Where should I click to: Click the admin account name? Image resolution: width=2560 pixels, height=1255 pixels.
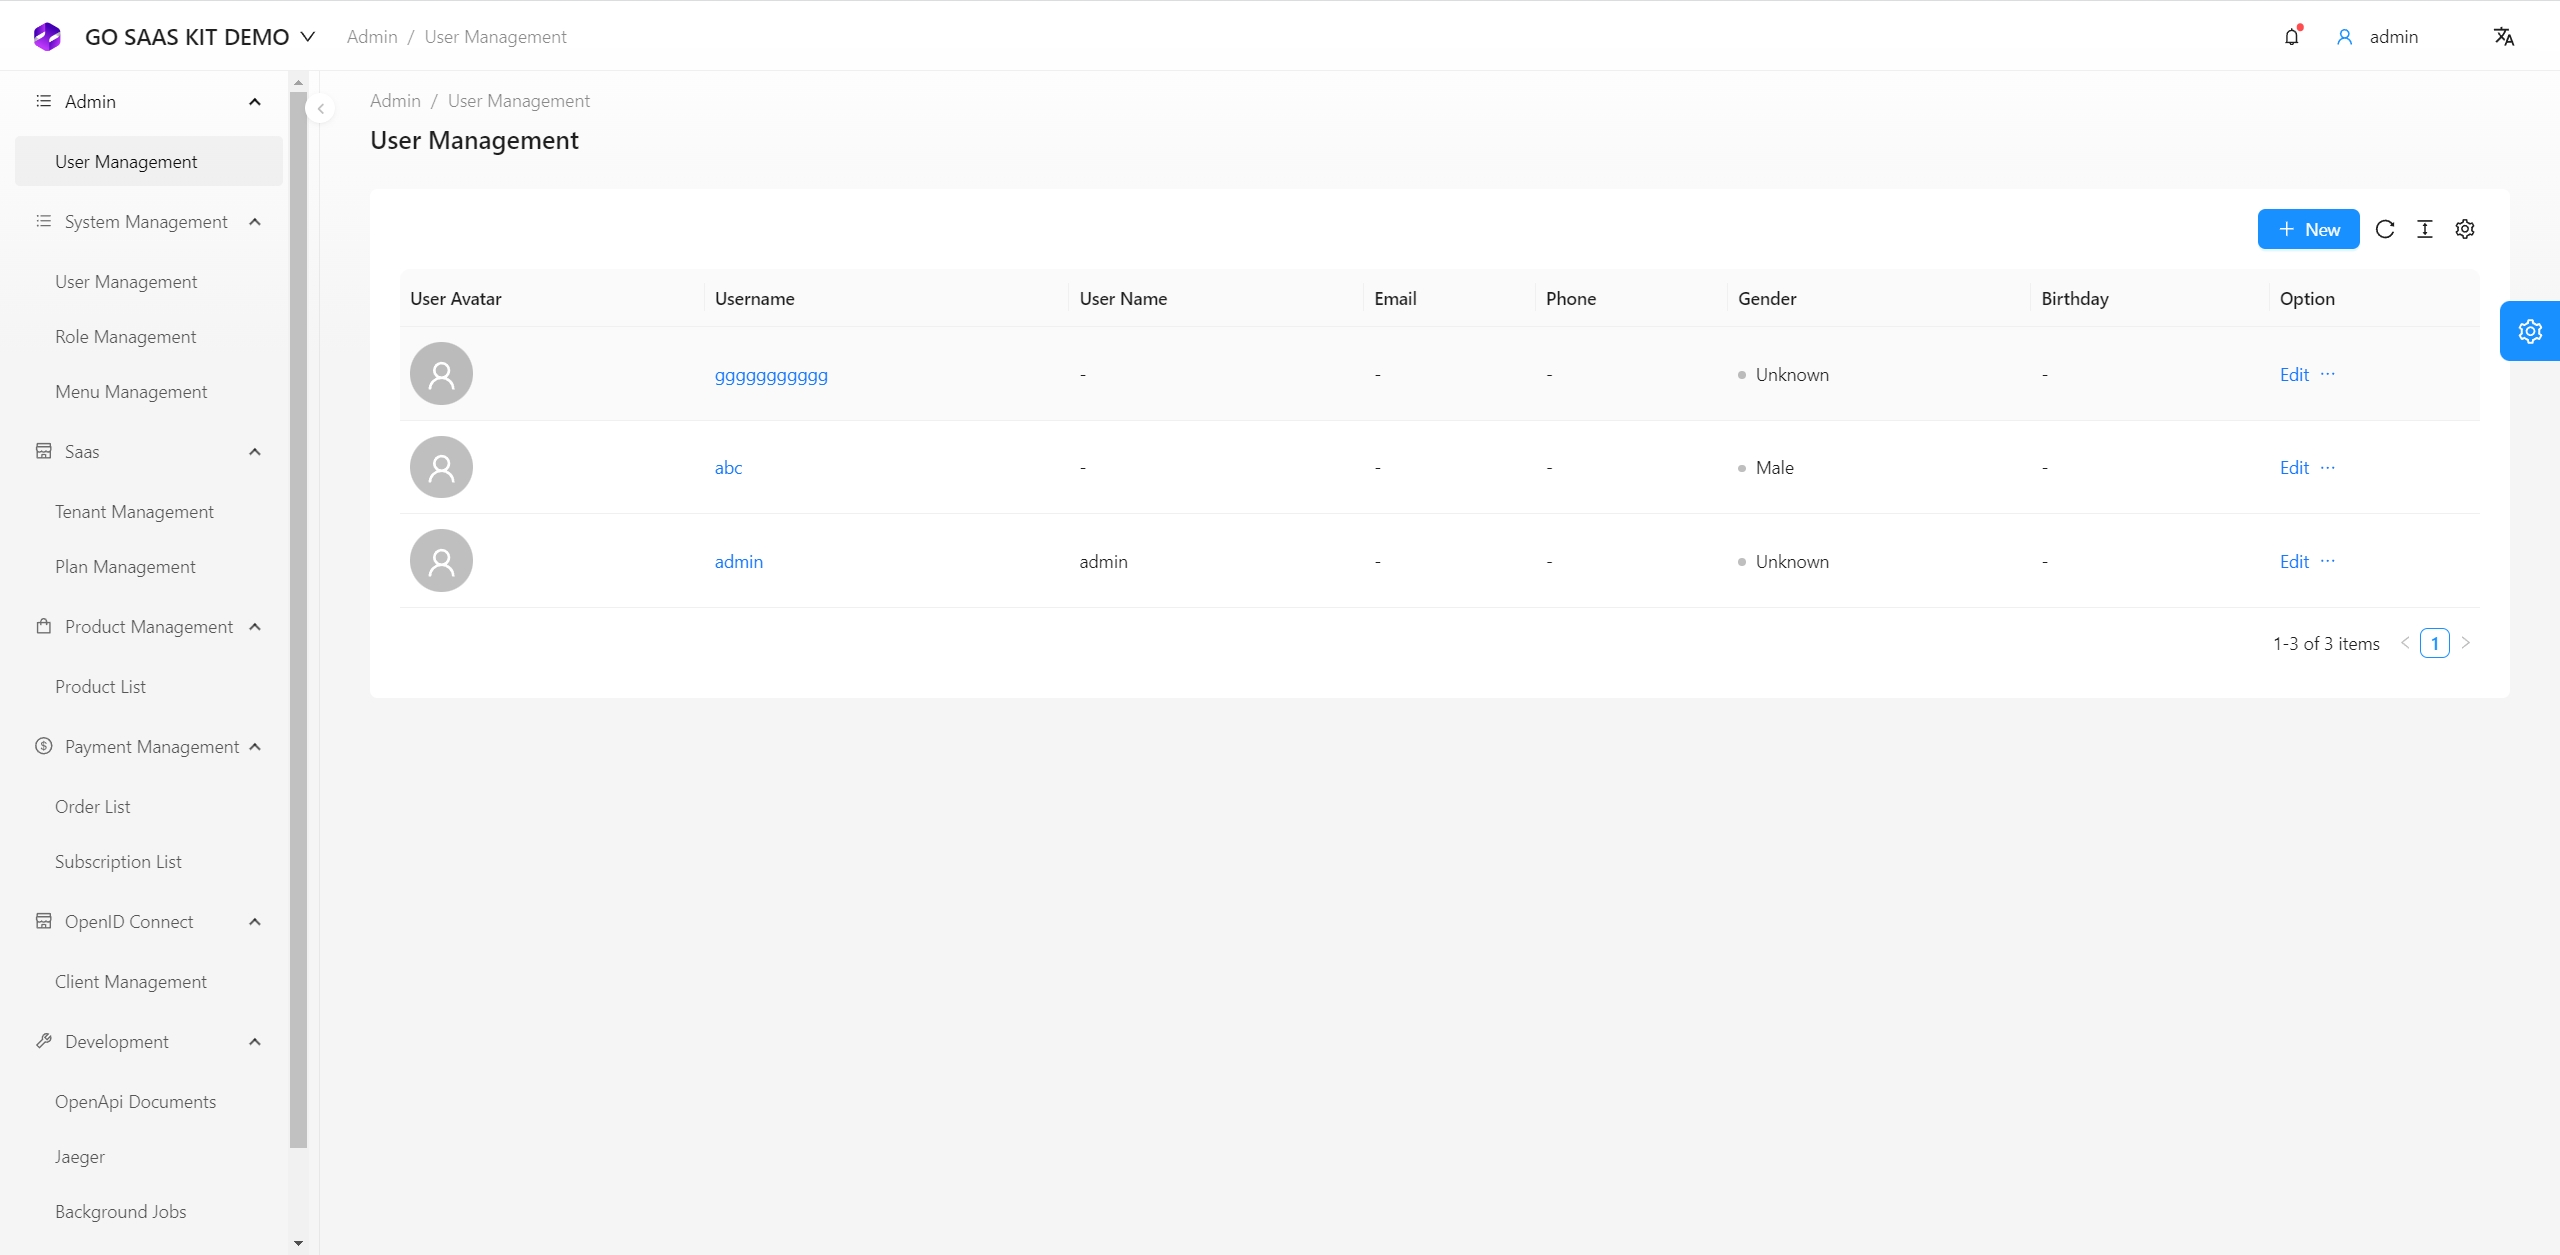[2394, 37]
